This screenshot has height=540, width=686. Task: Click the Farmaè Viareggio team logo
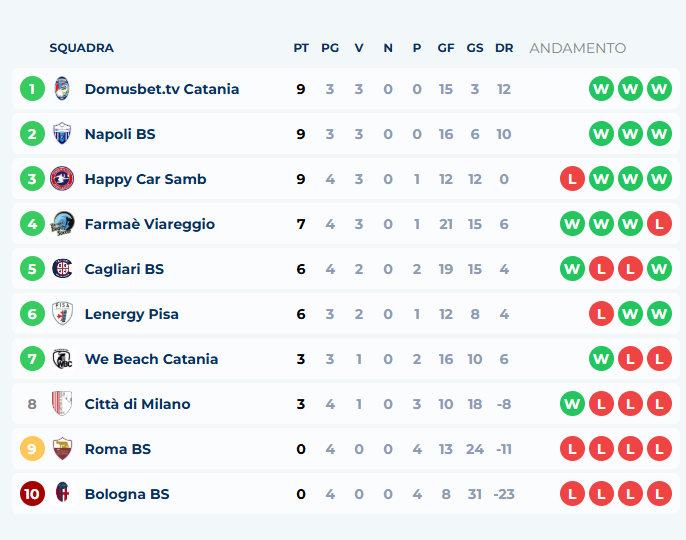62,224
